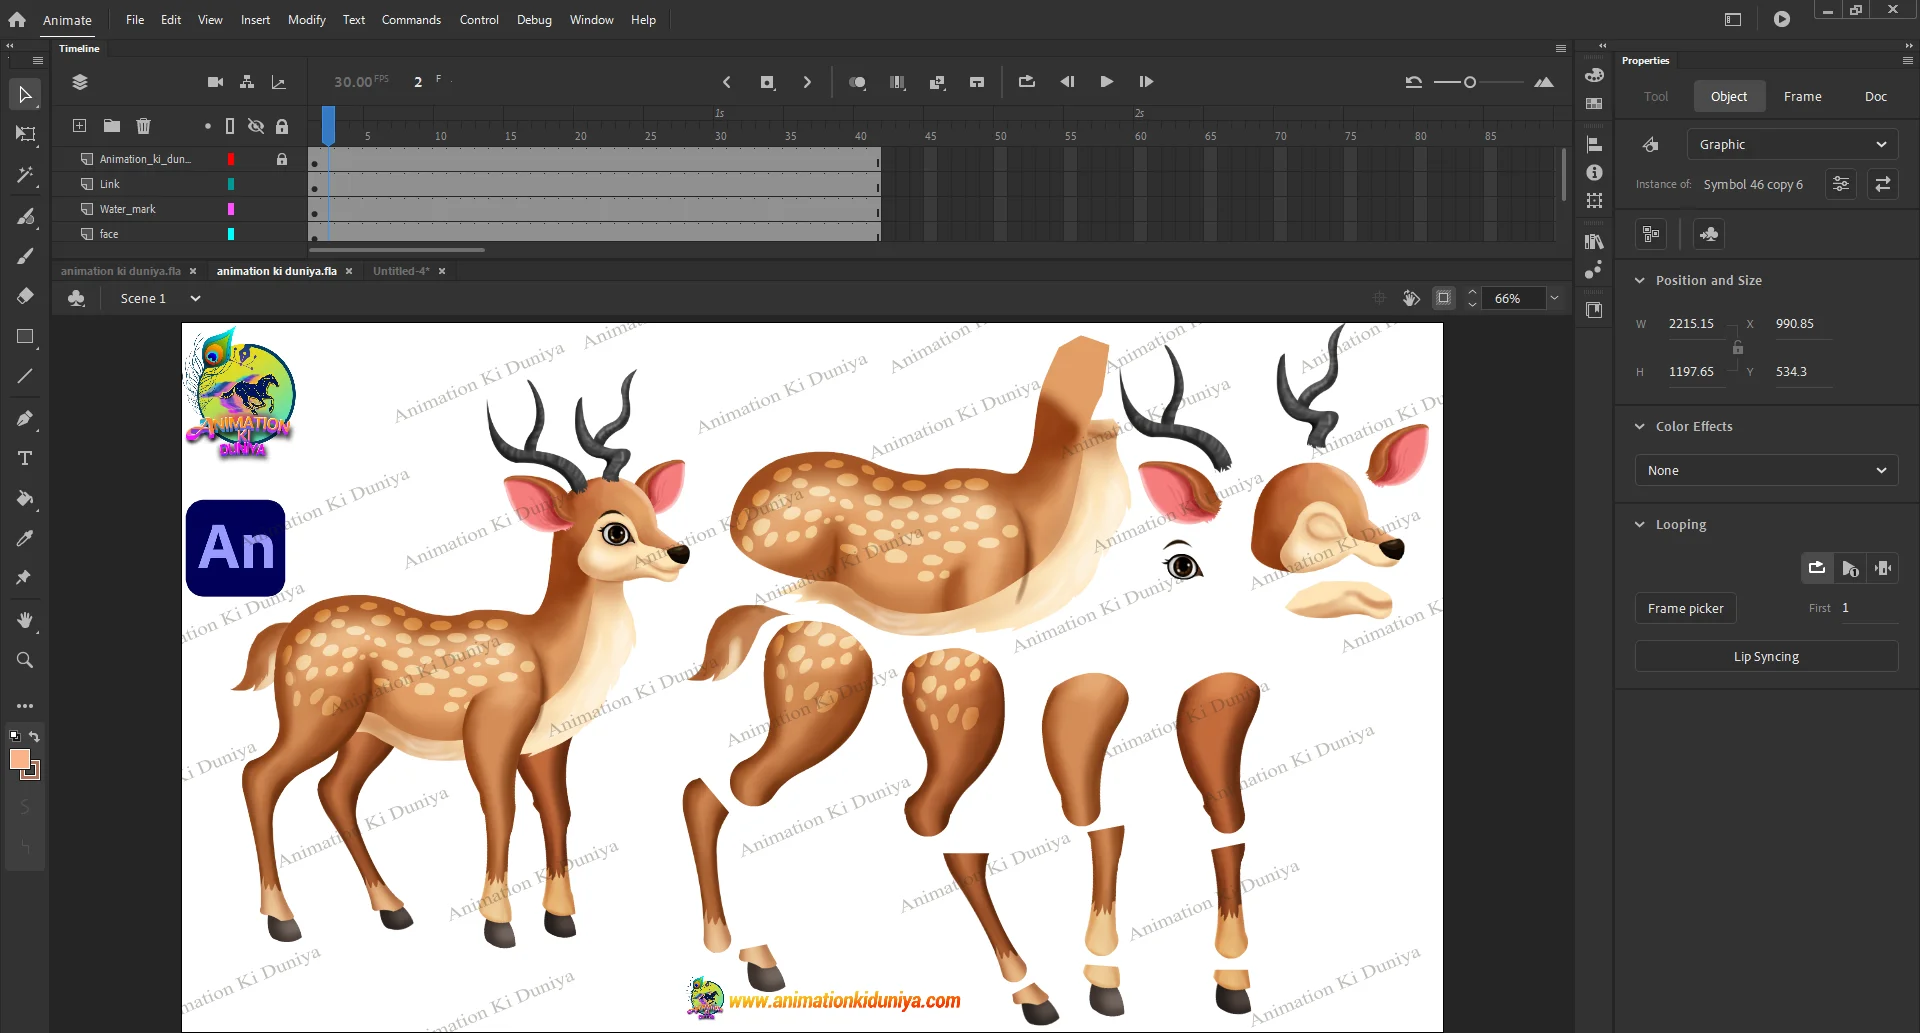Click the Frame picker button
The height and width of the screenshot is (1033, 1920).
pyautogui.click(x=1685, y=609)
